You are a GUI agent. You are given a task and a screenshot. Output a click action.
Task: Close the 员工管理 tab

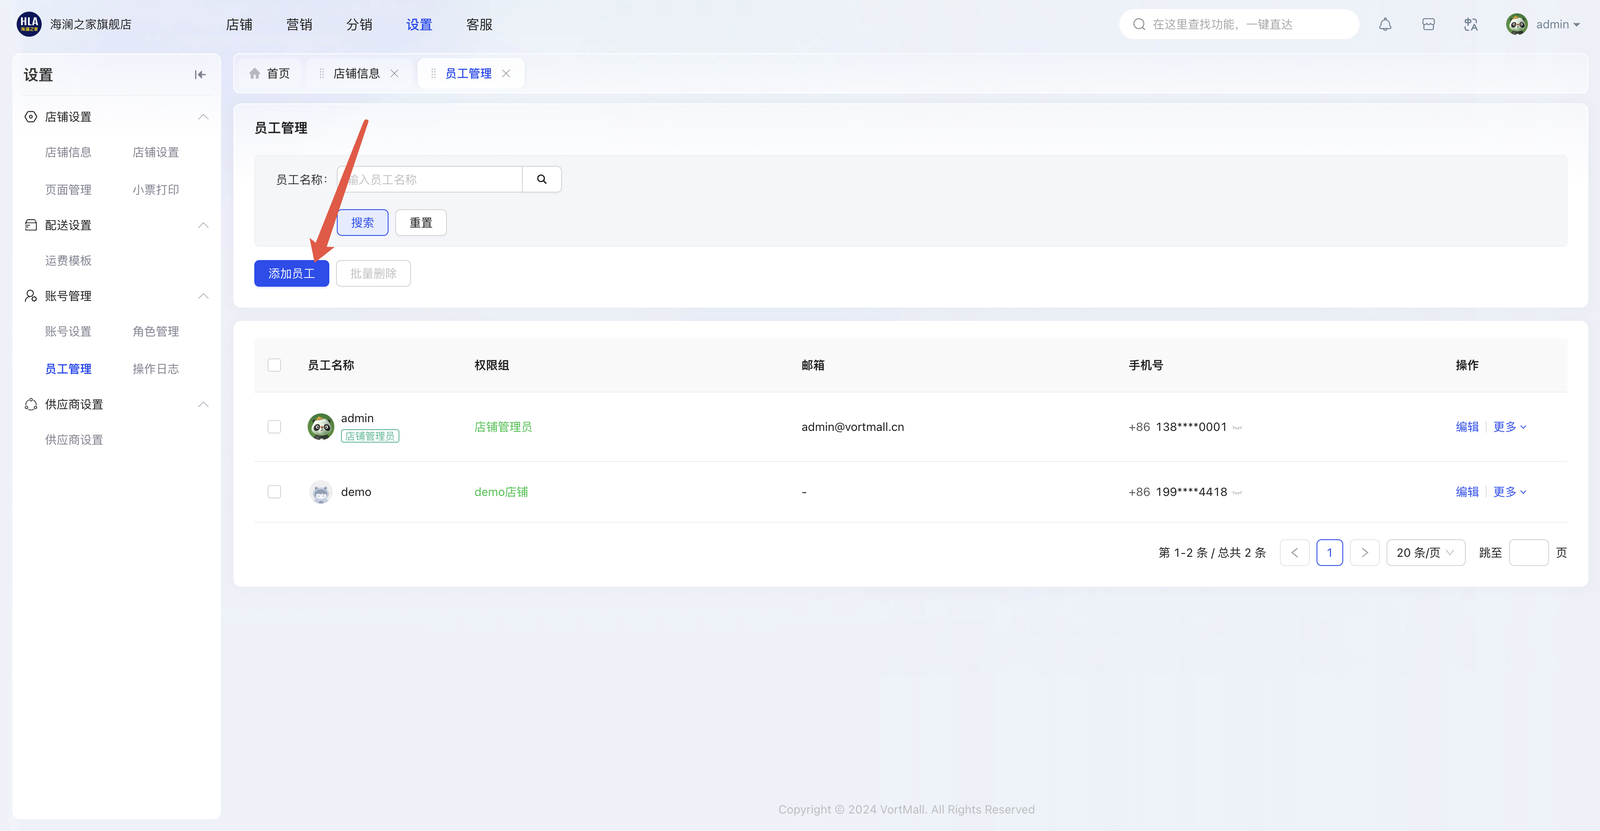(x=507, y=74)
